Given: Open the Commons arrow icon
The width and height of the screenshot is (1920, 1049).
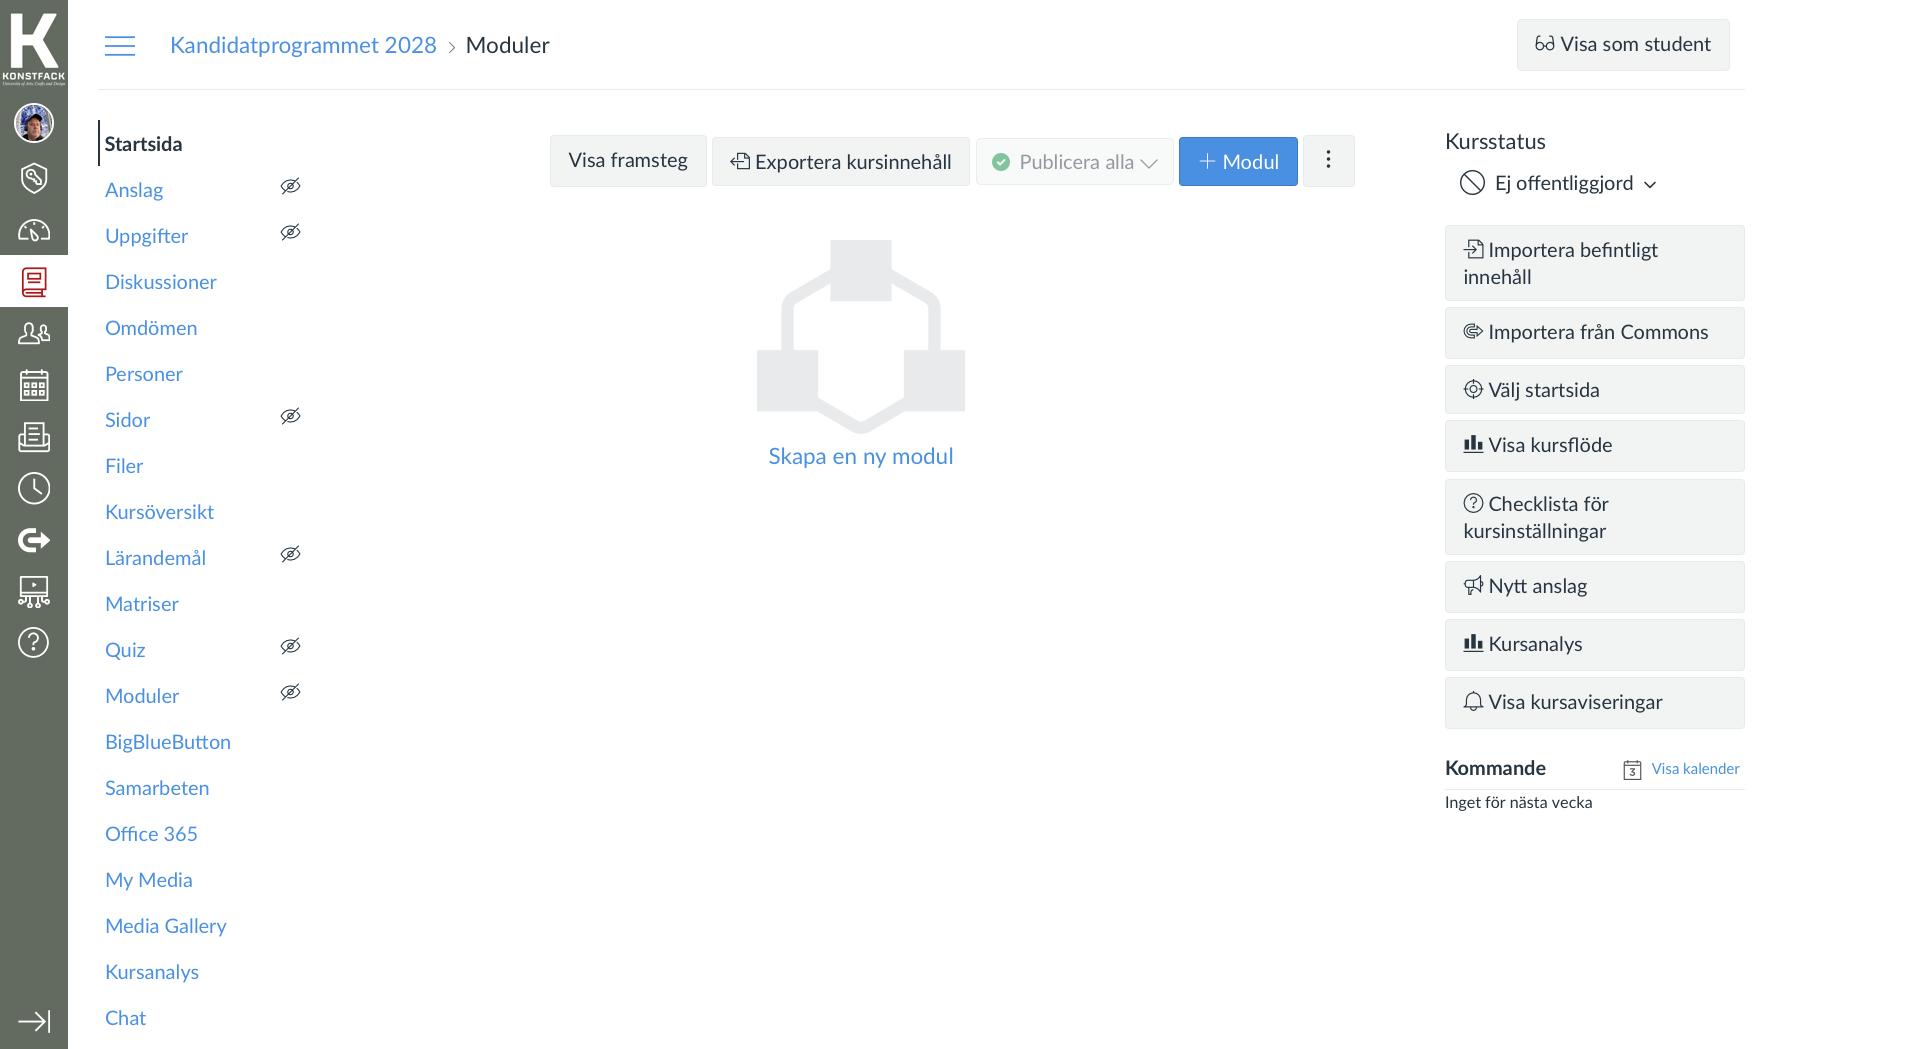Looking at the screenshot, I should point(34,540).
